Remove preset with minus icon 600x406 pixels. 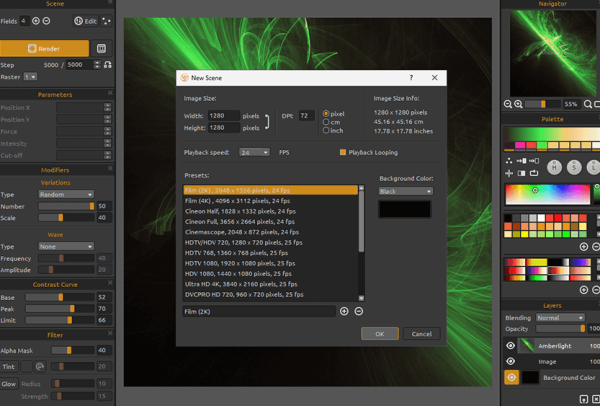(359, 311)
